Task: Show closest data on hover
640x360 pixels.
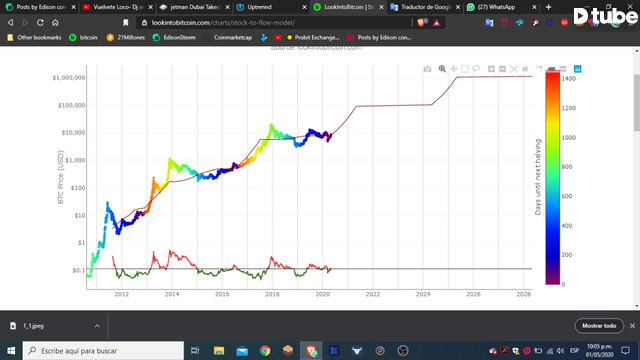Action: coord(551,69)
